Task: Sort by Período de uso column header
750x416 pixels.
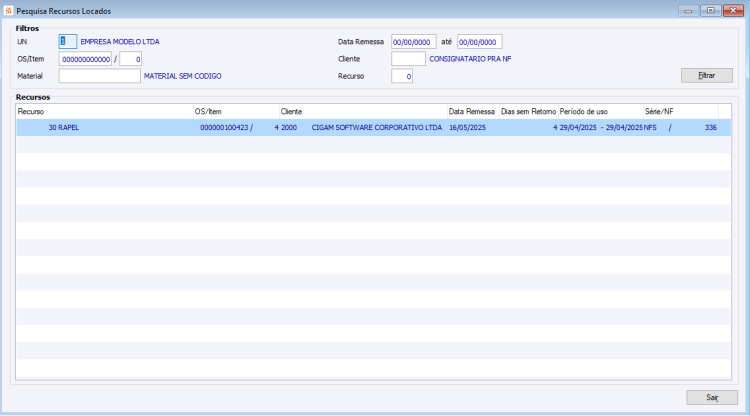Action: click(x=601, y=111)
